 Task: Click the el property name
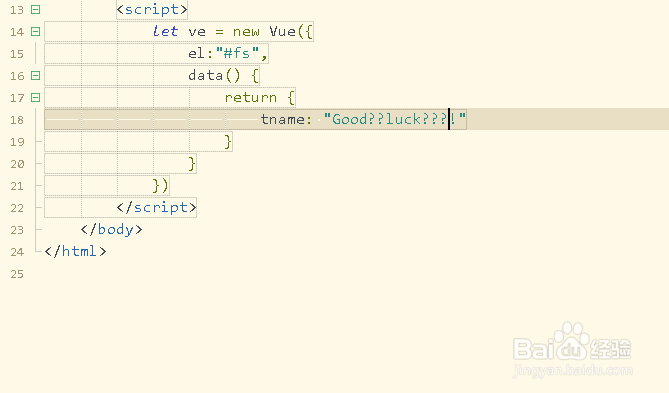pos(197,53)
